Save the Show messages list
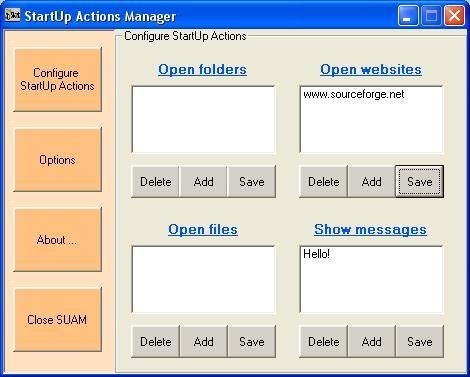Viewport: 470px width, 377px height. [420, 342]
